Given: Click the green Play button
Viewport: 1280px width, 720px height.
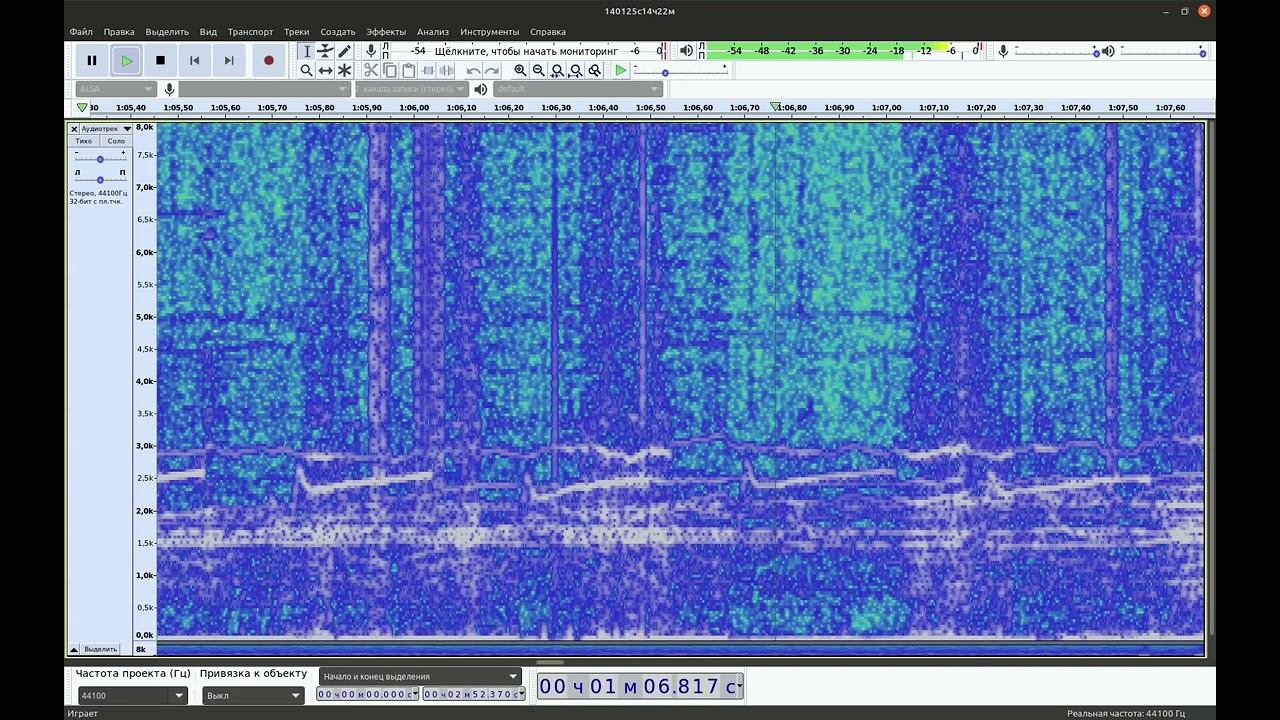Looking at the screenshot, I should point(126,60).
